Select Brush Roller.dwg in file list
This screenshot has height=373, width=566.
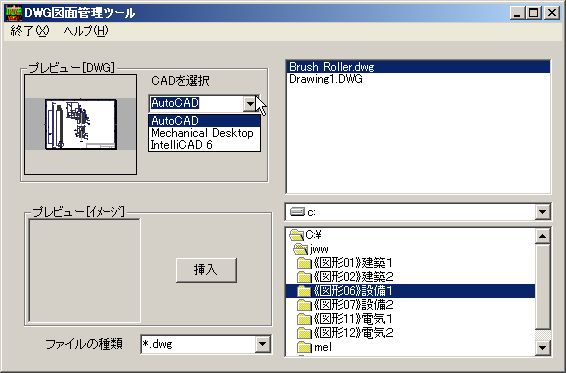(x=418, y=67)
